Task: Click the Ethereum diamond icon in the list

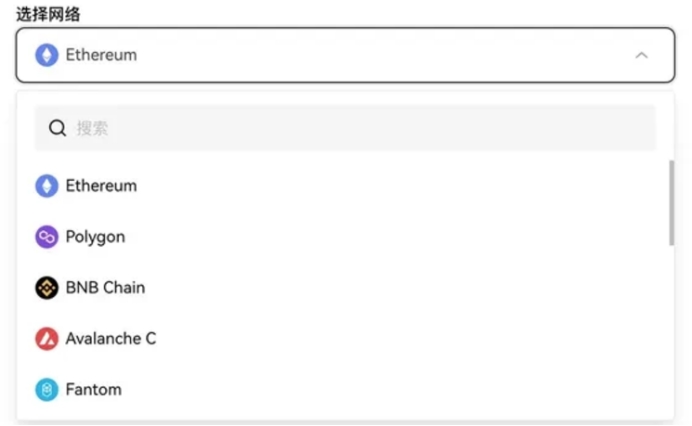Action: [x=47, y=186]
